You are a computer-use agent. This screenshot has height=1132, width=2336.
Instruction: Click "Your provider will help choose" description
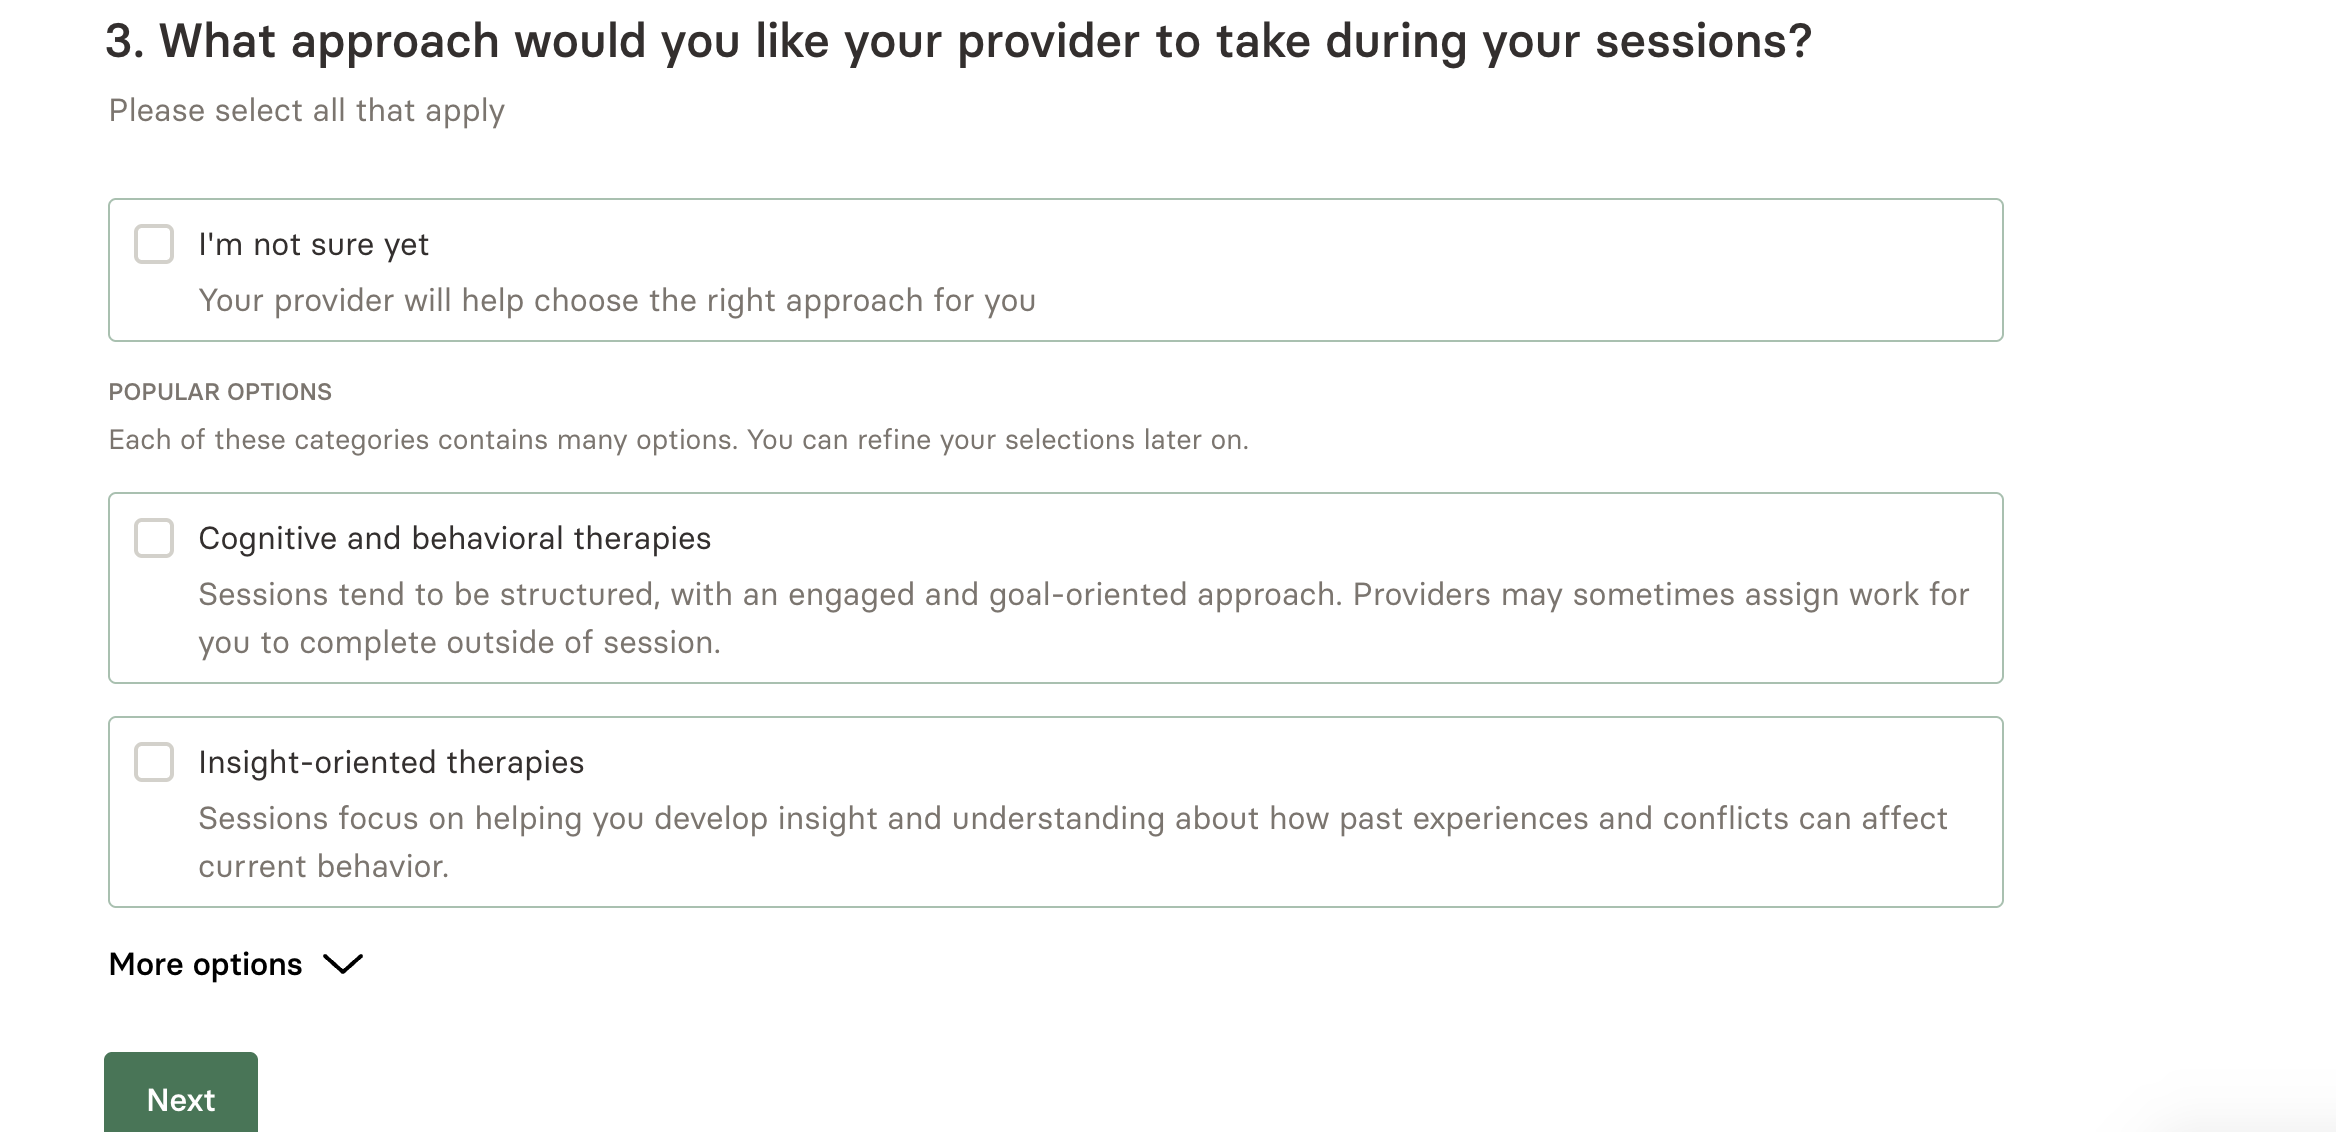[x=616, y=300]
